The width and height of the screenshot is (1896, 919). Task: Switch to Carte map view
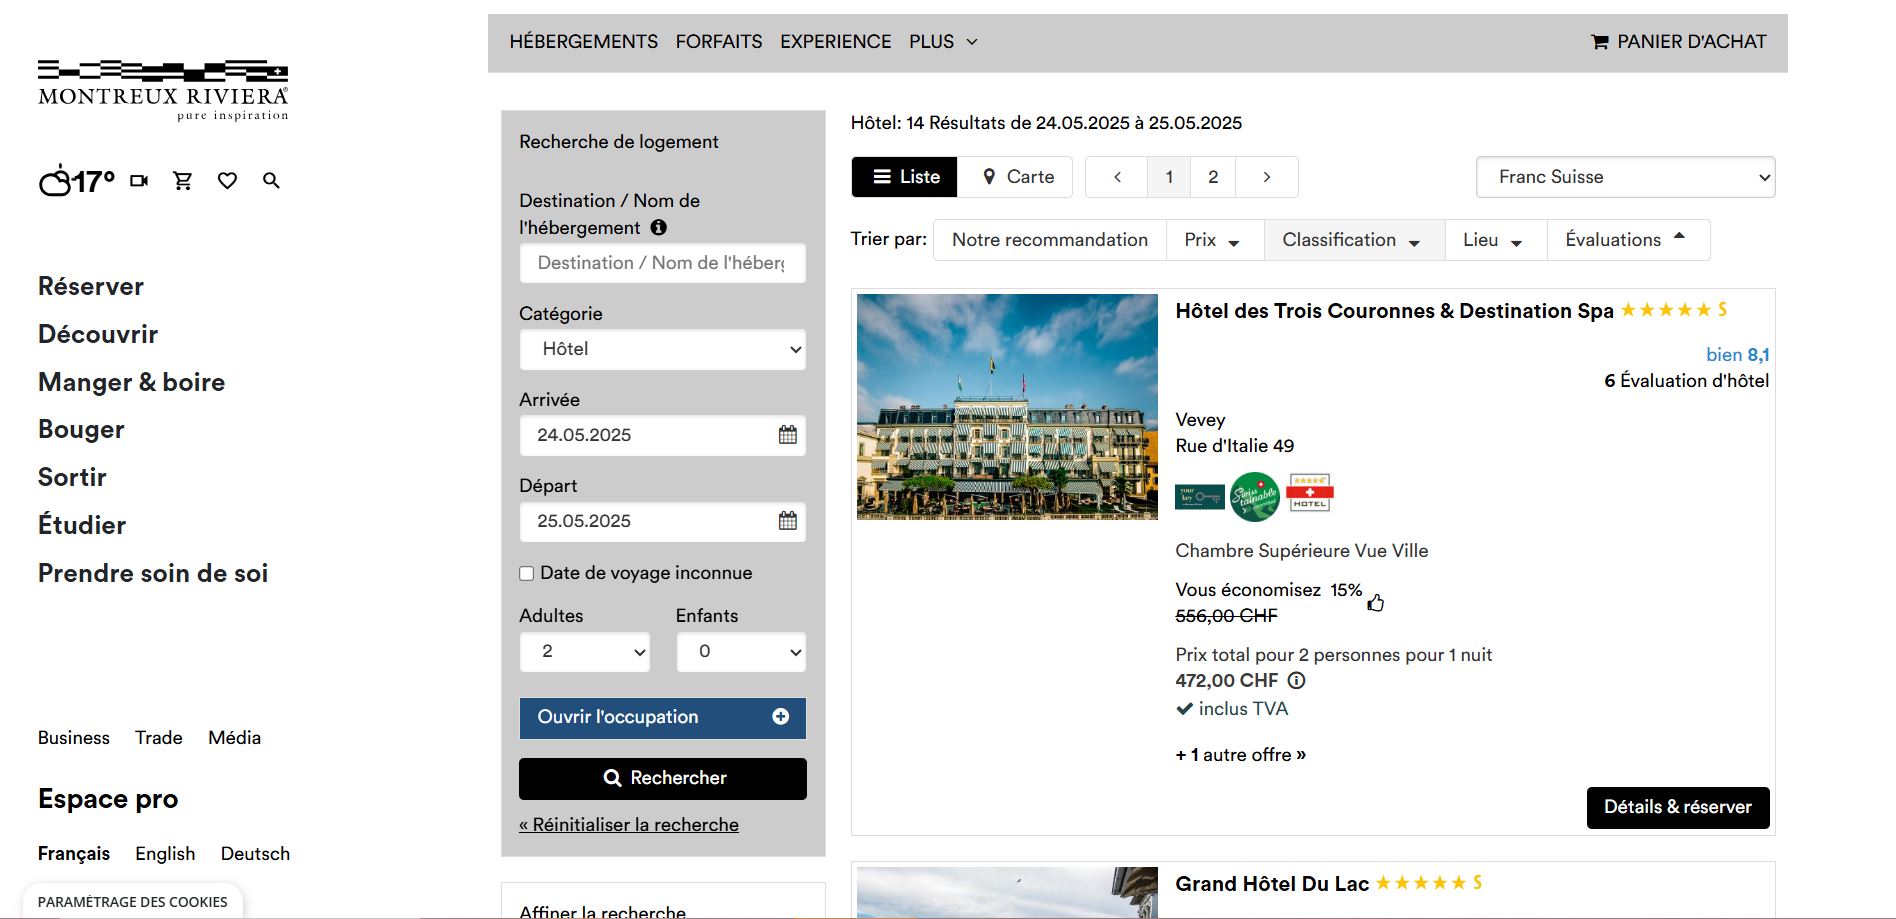pyautogui.click(x=1017, y=177)
